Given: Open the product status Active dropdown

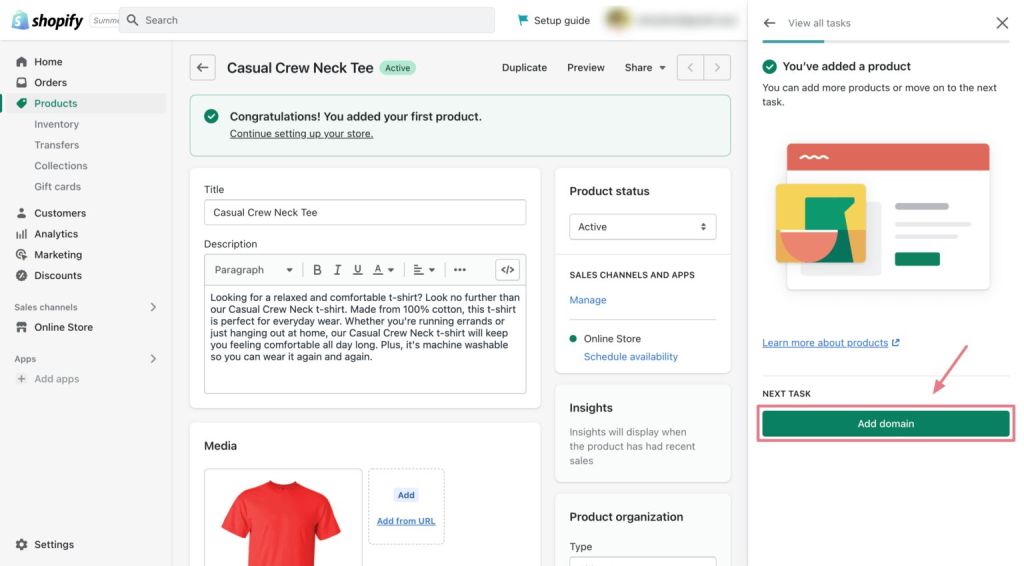Looking at the screenshot, I should click(x=642, y=227).
